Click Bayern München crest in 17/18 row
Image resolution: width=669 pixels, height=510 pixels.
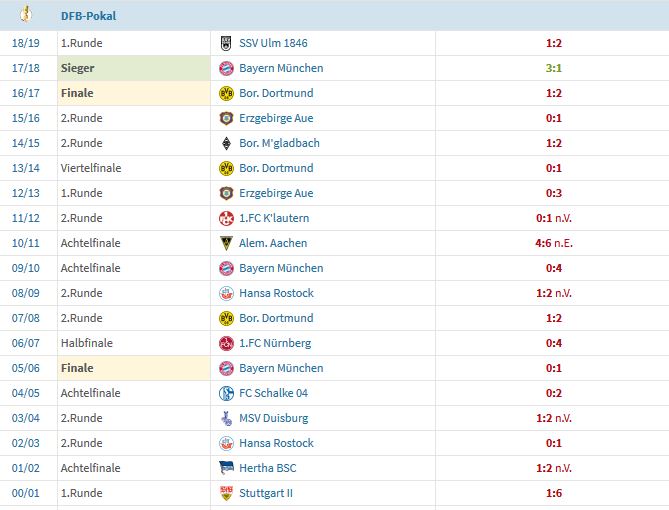coord(226,68)
